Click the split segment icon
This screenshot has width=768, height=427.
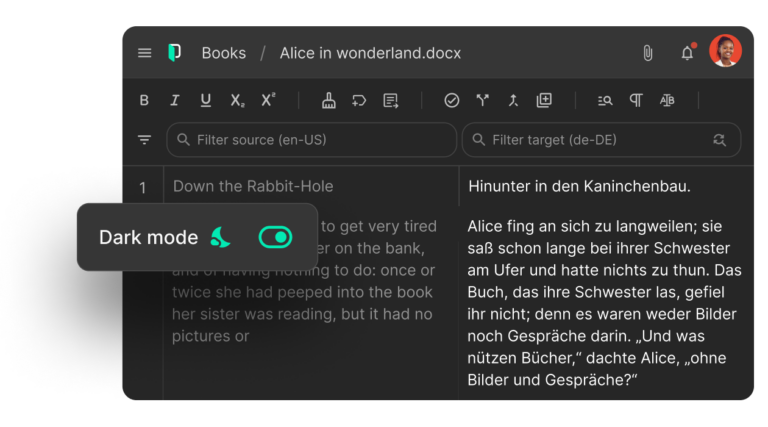coord(483,100)
